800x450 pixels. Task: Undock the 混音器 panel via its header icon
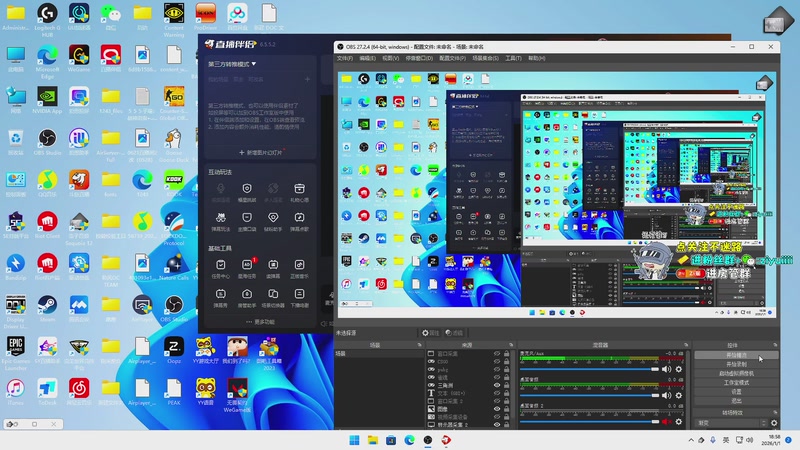[686, 345]
